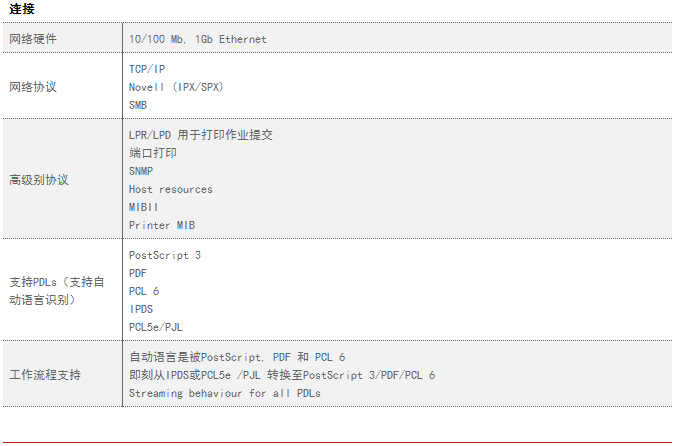Click the 10/100 Mb, 1Gb Ethernet text
The image size is (675, 446).
click(x=198, y=39)
